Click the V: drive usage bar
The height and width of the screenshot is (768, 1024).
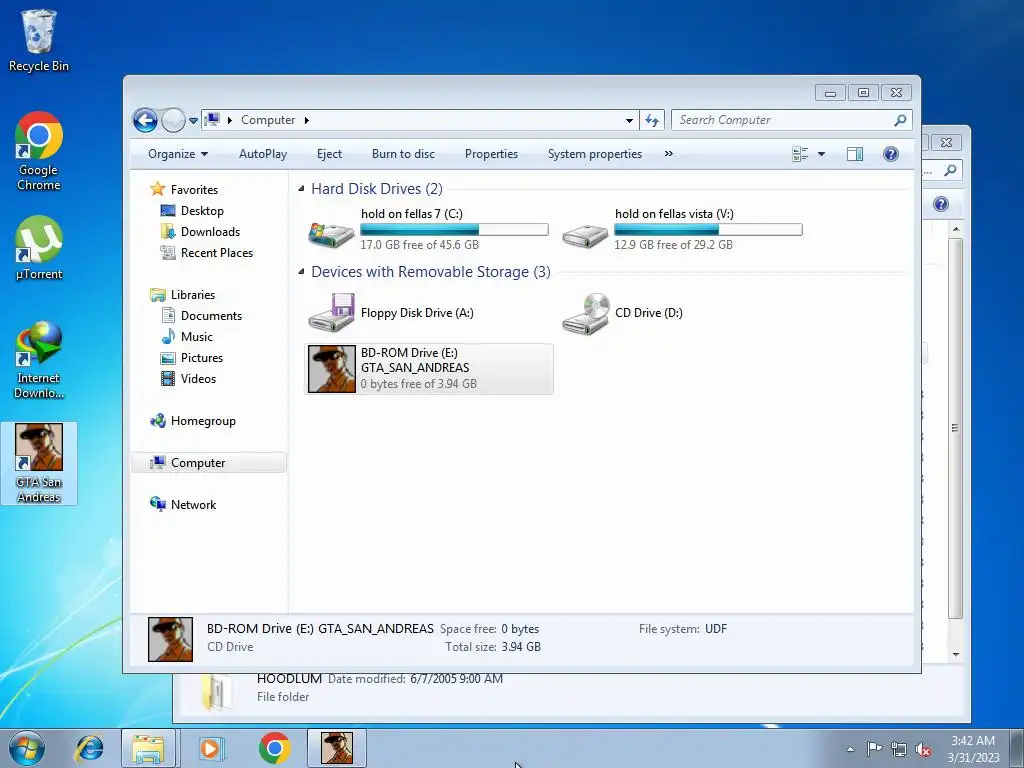click(x=709, y=229)
